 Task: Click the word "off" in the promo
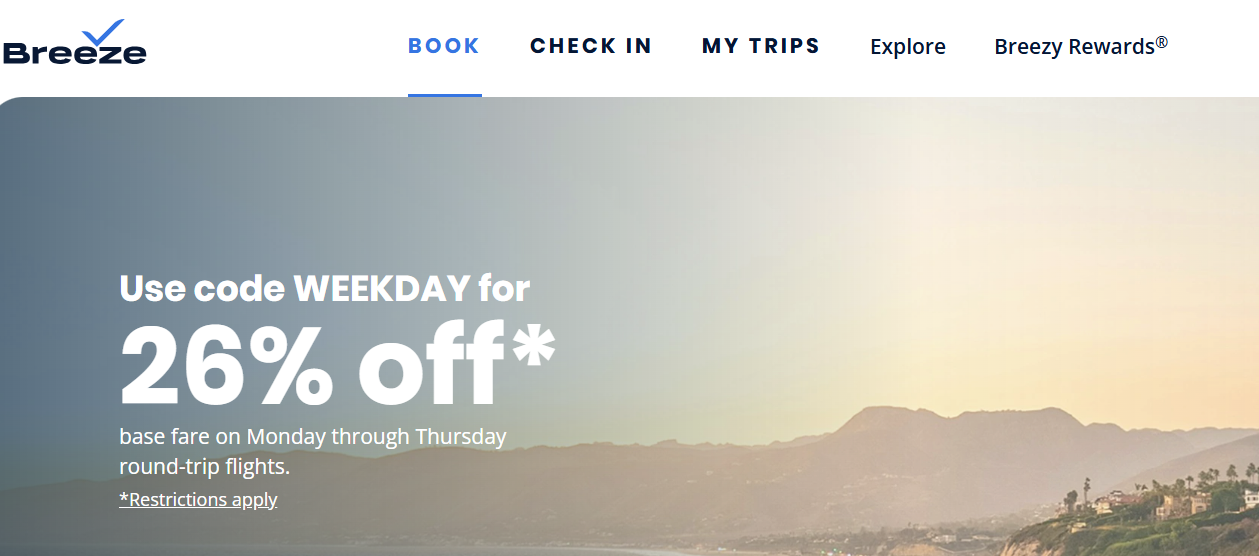tap(432, 366)
